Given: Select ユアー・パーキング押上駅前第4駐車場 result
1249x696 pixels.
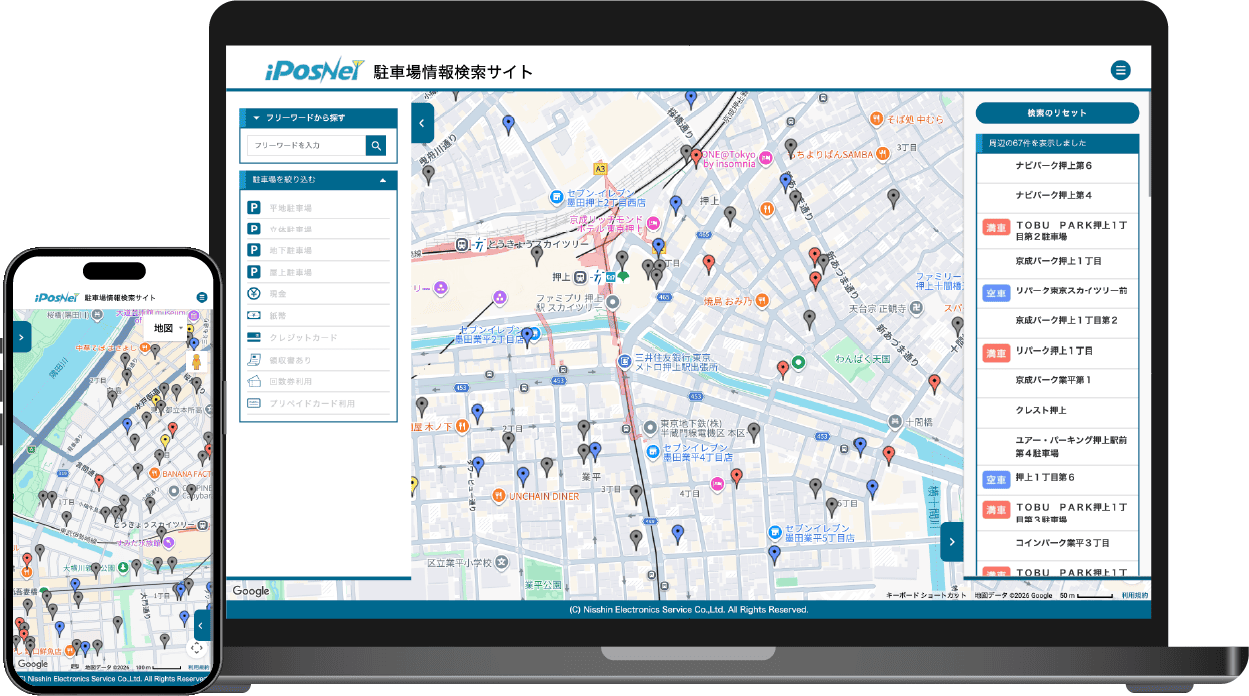Looking at the screenshot, I should tap(1057, 446).
